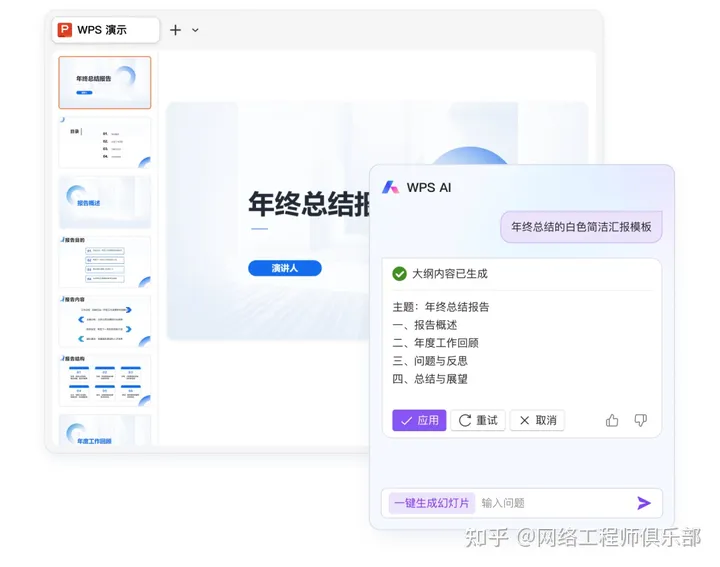720x567 pixels.
Task: Select the 年终总结报告 title slide thumbnail
Action: point(105,83)
